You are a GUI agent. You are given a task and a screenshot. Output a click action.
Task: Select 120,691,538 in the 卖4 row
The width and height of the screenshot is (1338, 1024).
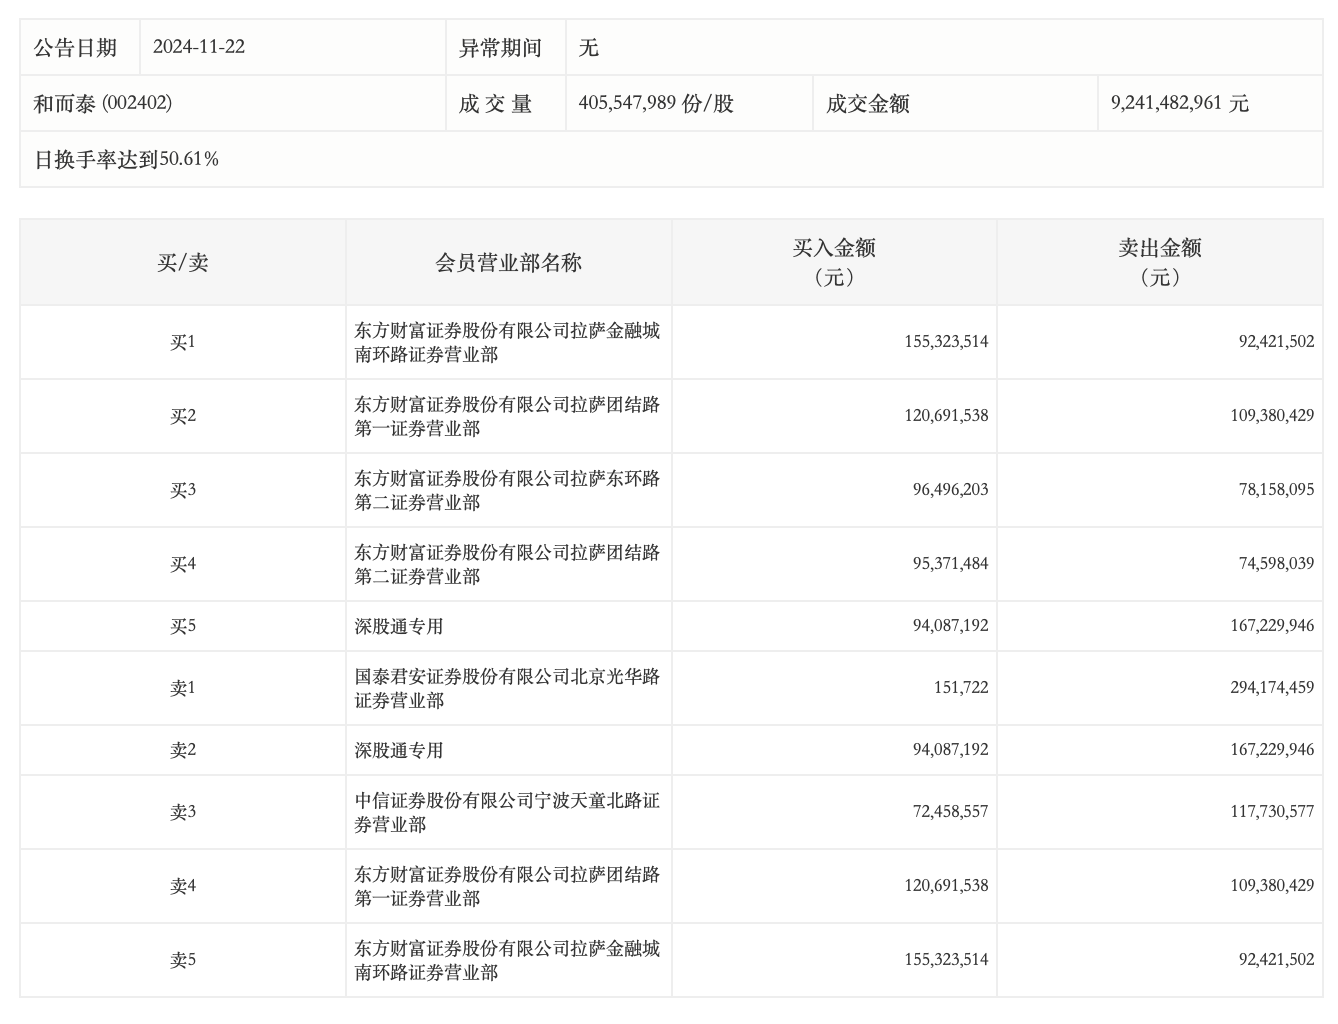click(946, 886)
